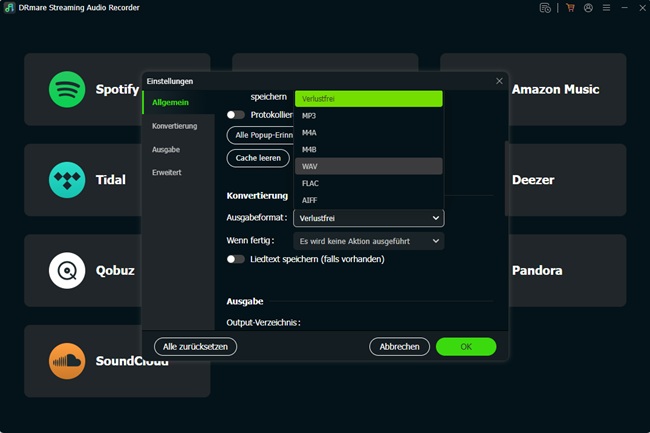This screenshot has width=650, height=433.
Task: Open the conversion history list icon
Action: (x=545, y=8)
